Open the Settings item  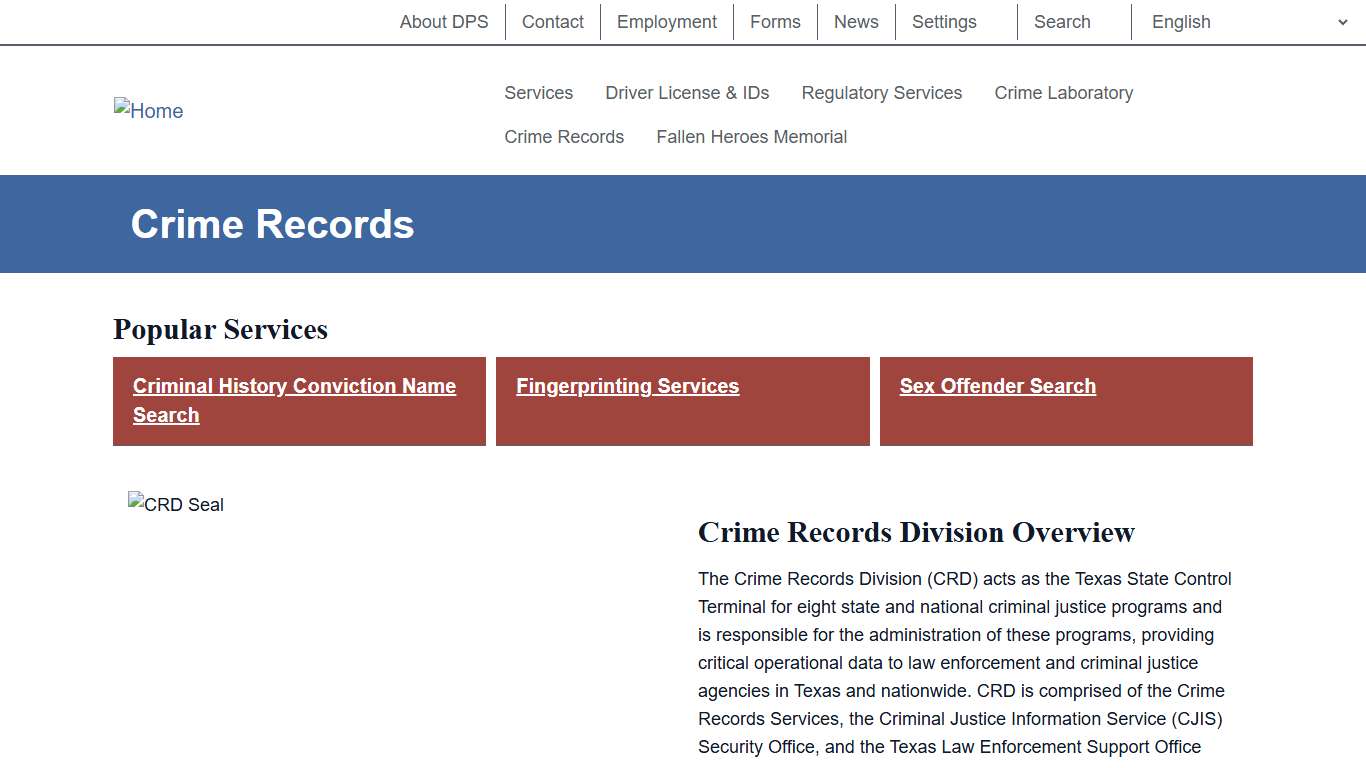point(943,21)
